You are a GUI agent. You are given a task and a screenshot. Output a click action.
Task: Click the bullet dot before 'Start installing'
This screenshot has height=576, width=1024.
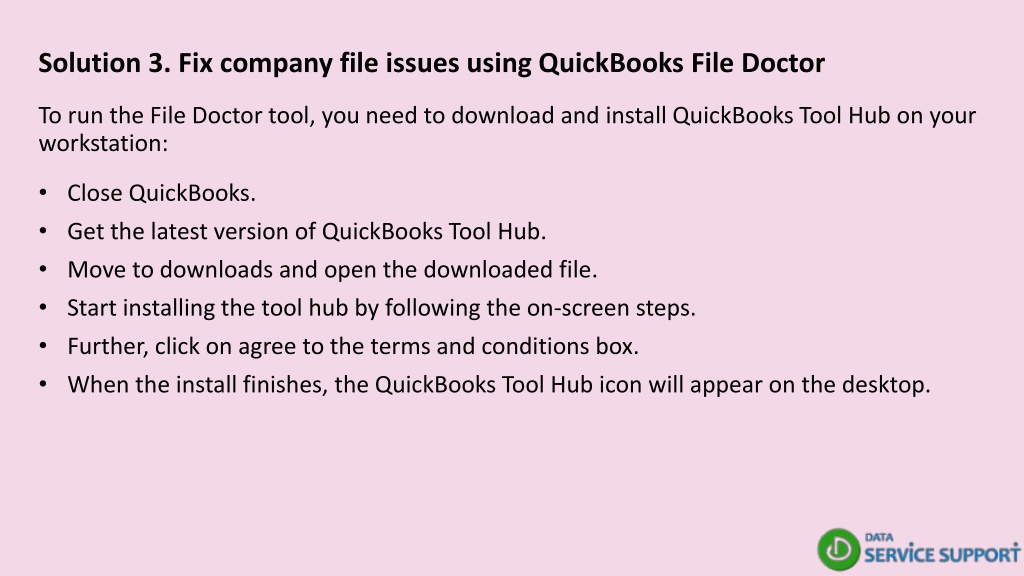click(x=43, y=307)
